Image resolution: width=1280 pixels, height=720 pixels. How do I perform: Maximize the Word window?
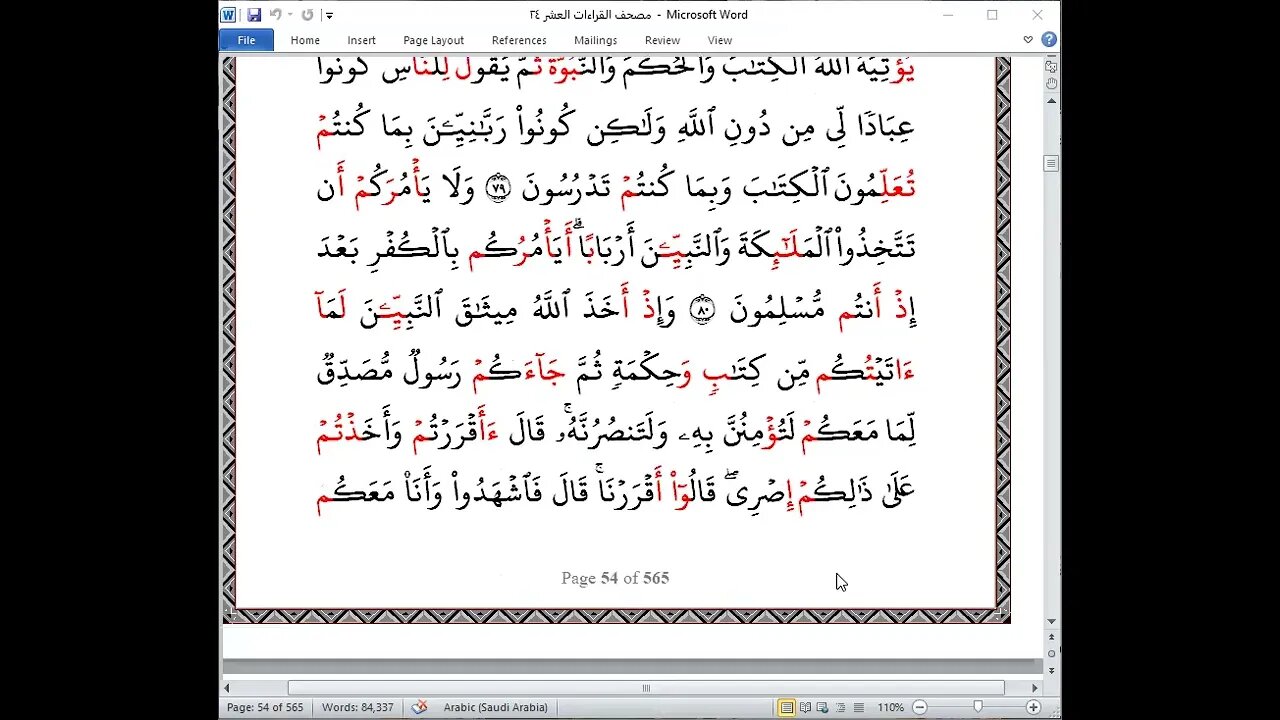click(992, 15)
